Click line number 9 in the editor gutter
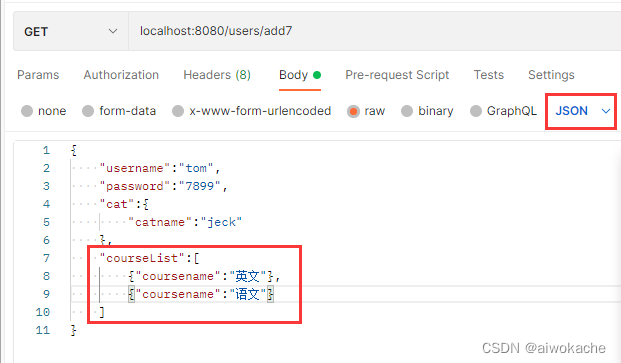Screen dimensions: 621x363 click(46, 294)
